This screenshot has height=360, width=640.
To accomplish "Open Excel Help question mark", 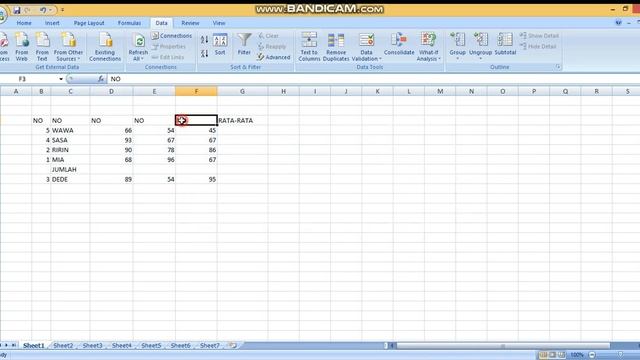I will pyautogui.click(x=619, y=23).
